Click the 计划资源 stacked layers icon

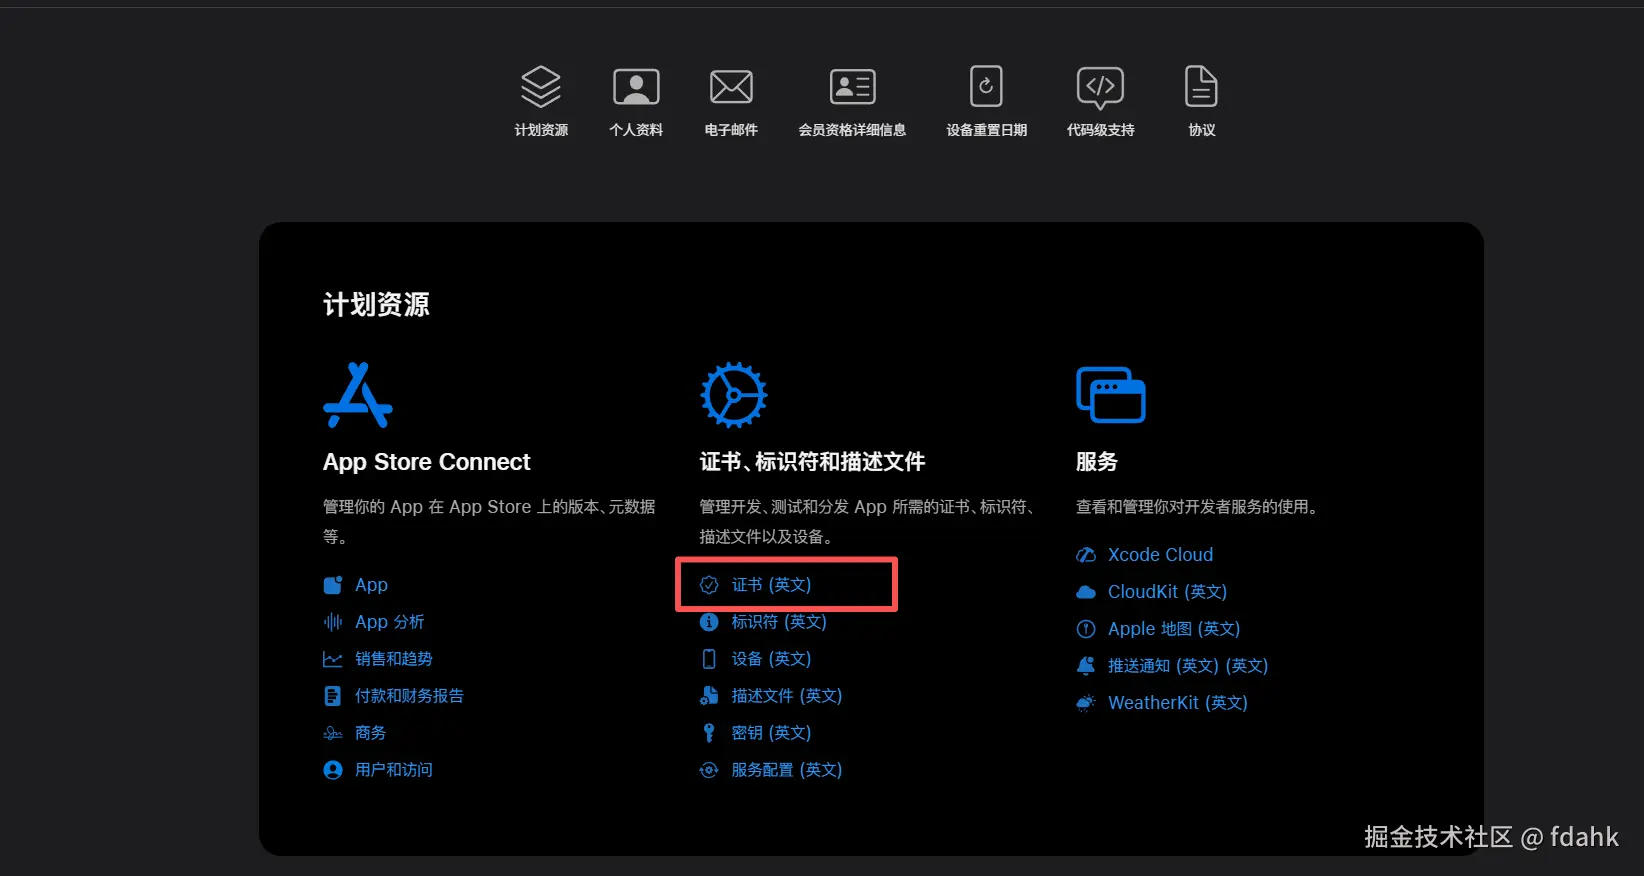coord(541,87)
